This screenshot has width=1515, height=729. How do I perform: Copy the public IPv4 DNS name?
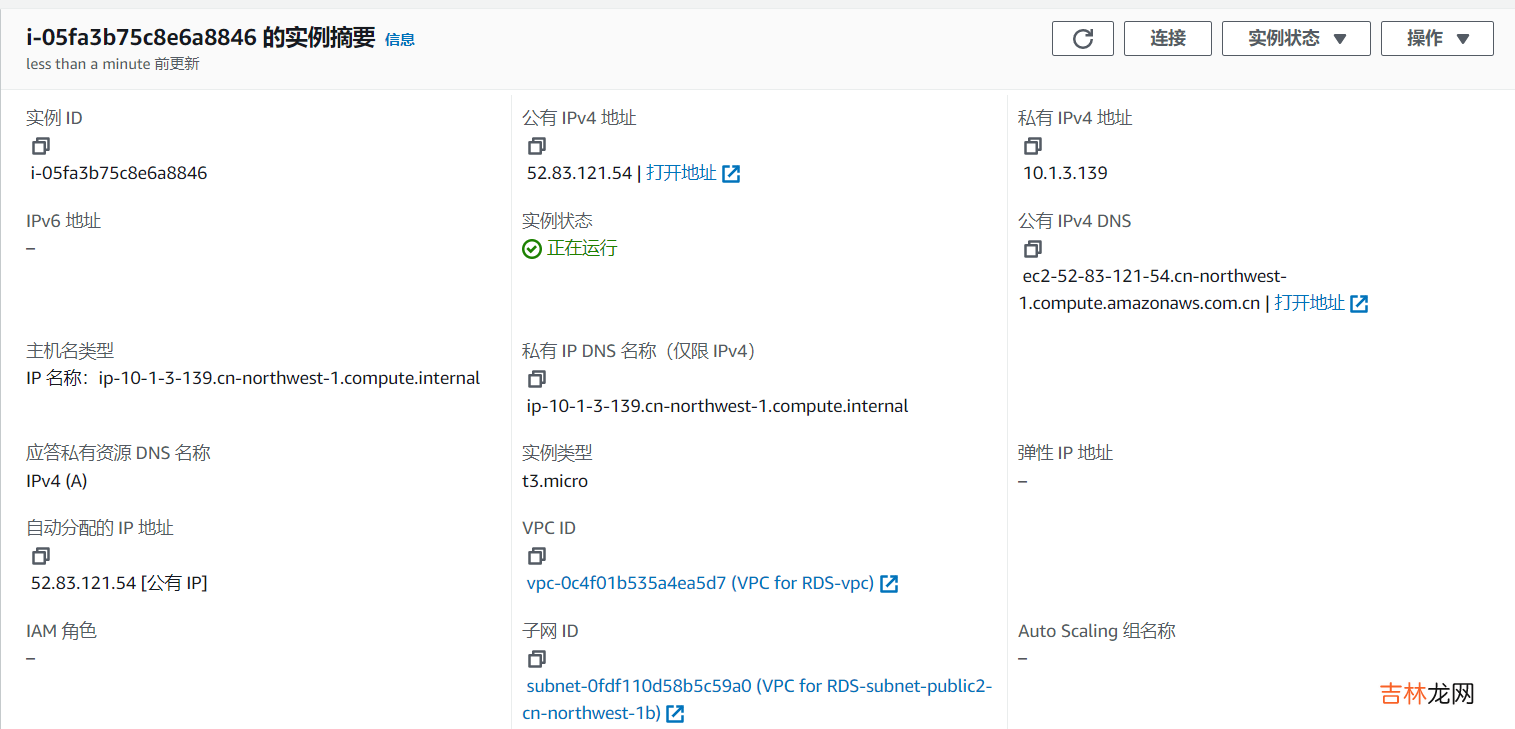[x=1033, y=249]
